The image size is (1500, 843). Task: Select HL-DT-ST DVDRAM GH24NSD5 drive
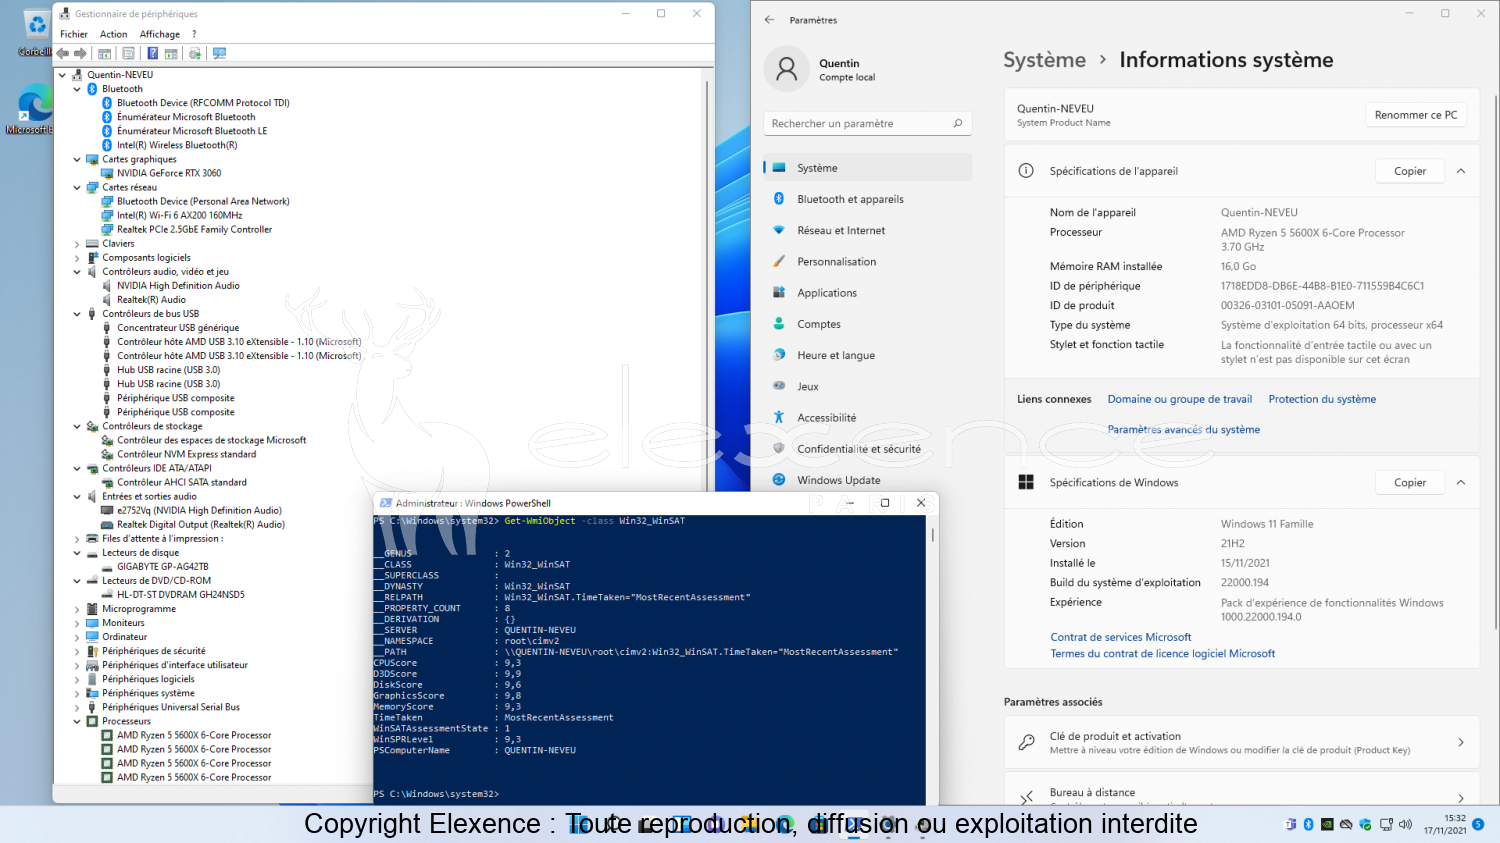pos(180,594)
